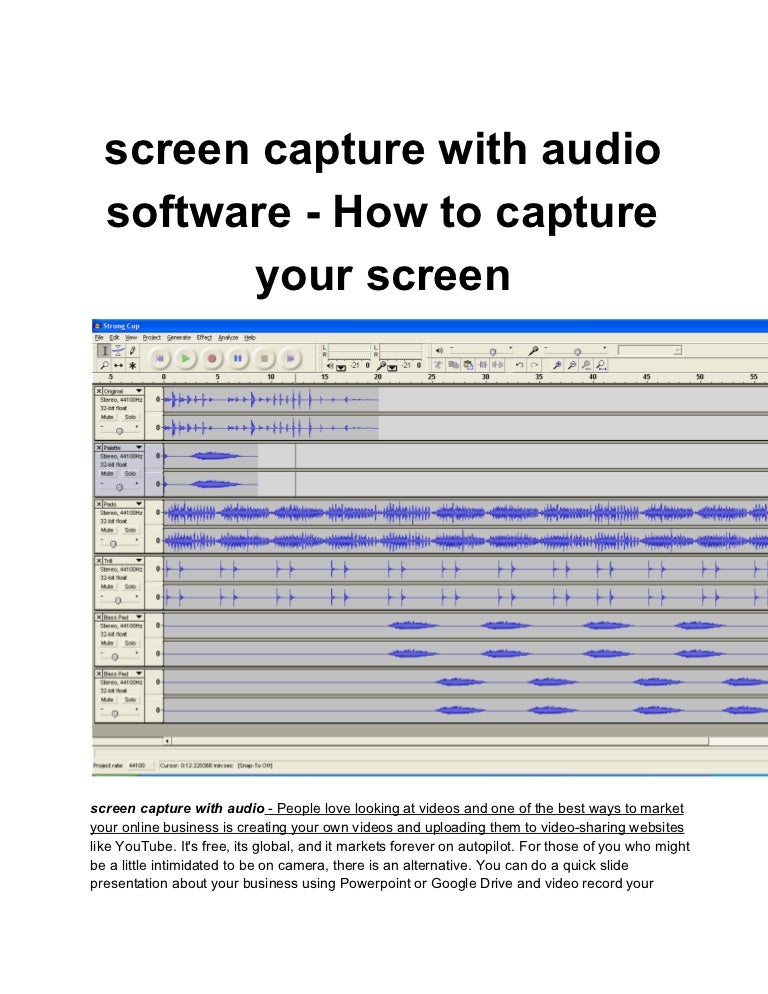
Task: Click the Stop transport button
Action: [x=264, y=358]
